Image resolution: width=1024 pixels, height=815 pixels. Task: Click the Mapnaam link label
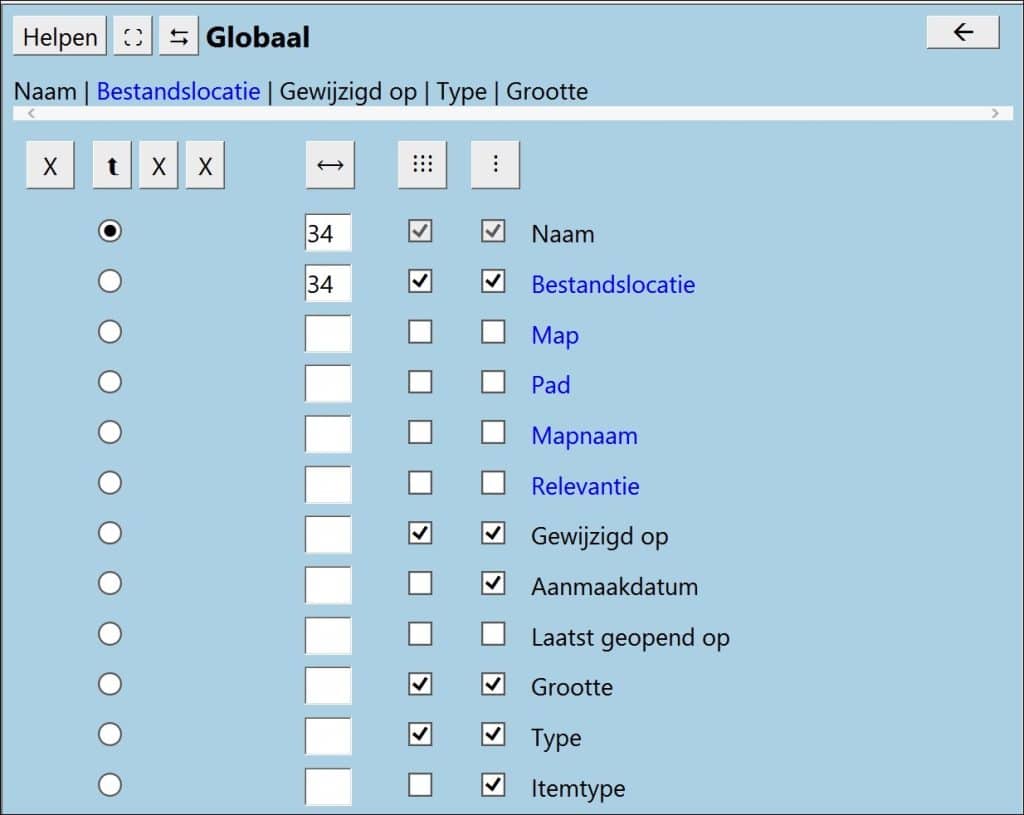[584, 436]
